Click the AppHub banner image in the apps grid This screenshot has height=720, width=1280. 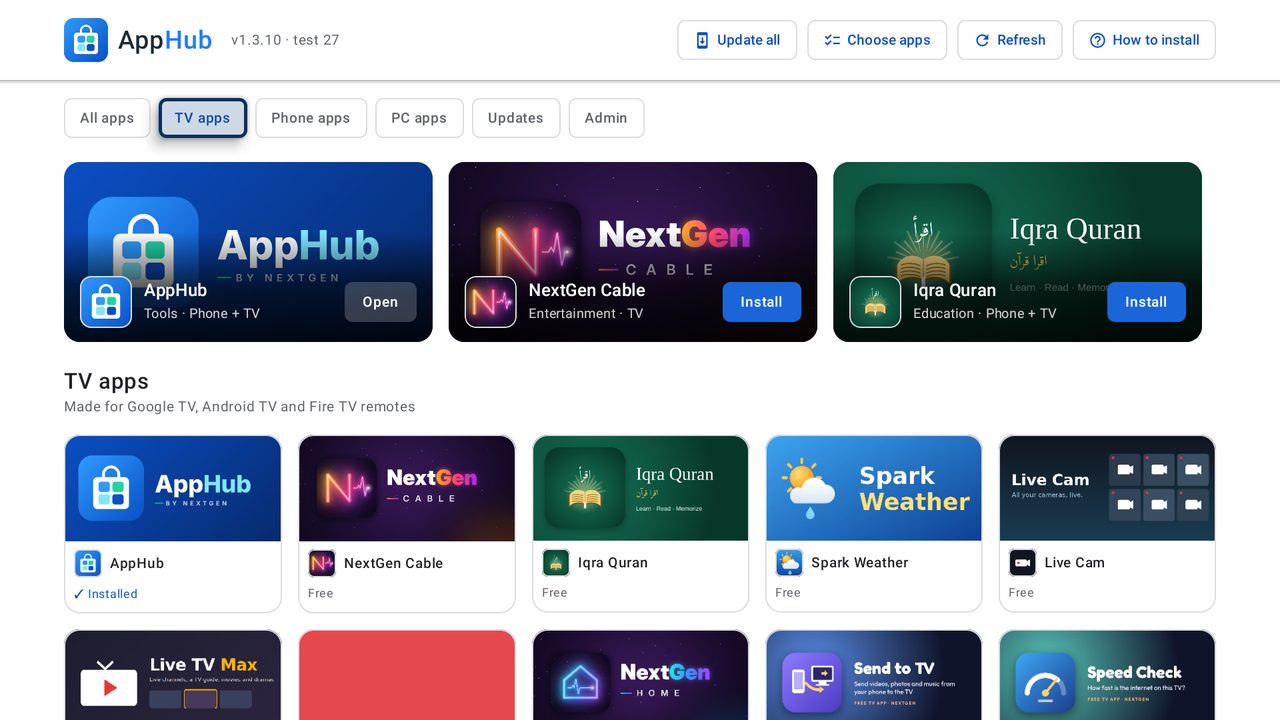tap(173, 488)
